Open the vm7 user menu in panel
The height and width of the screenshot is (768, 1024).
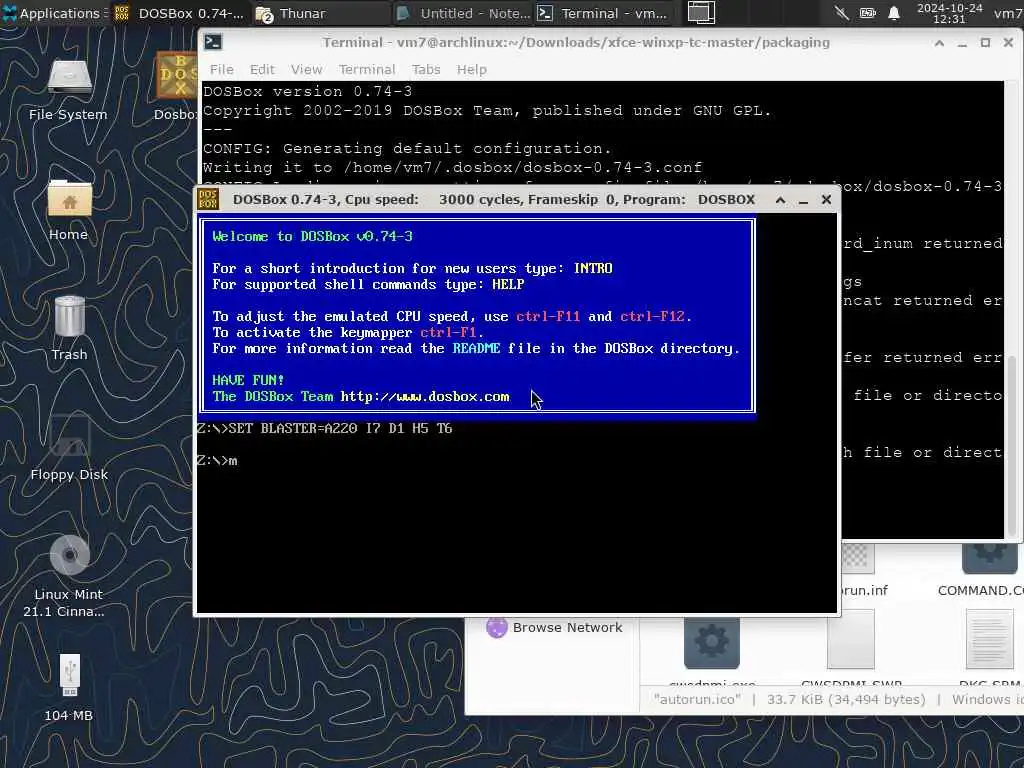pyautogui.click(x=1008, y=13)
